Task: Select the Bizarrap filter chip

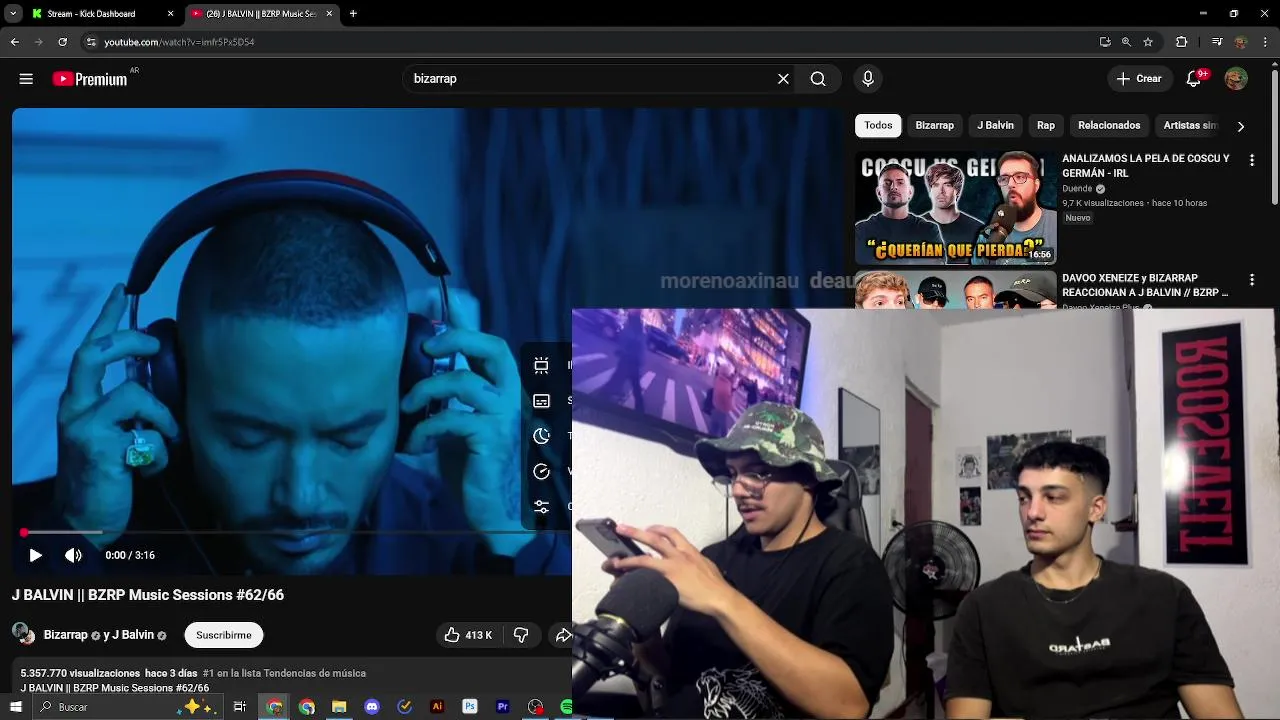Action: [934, 125]
